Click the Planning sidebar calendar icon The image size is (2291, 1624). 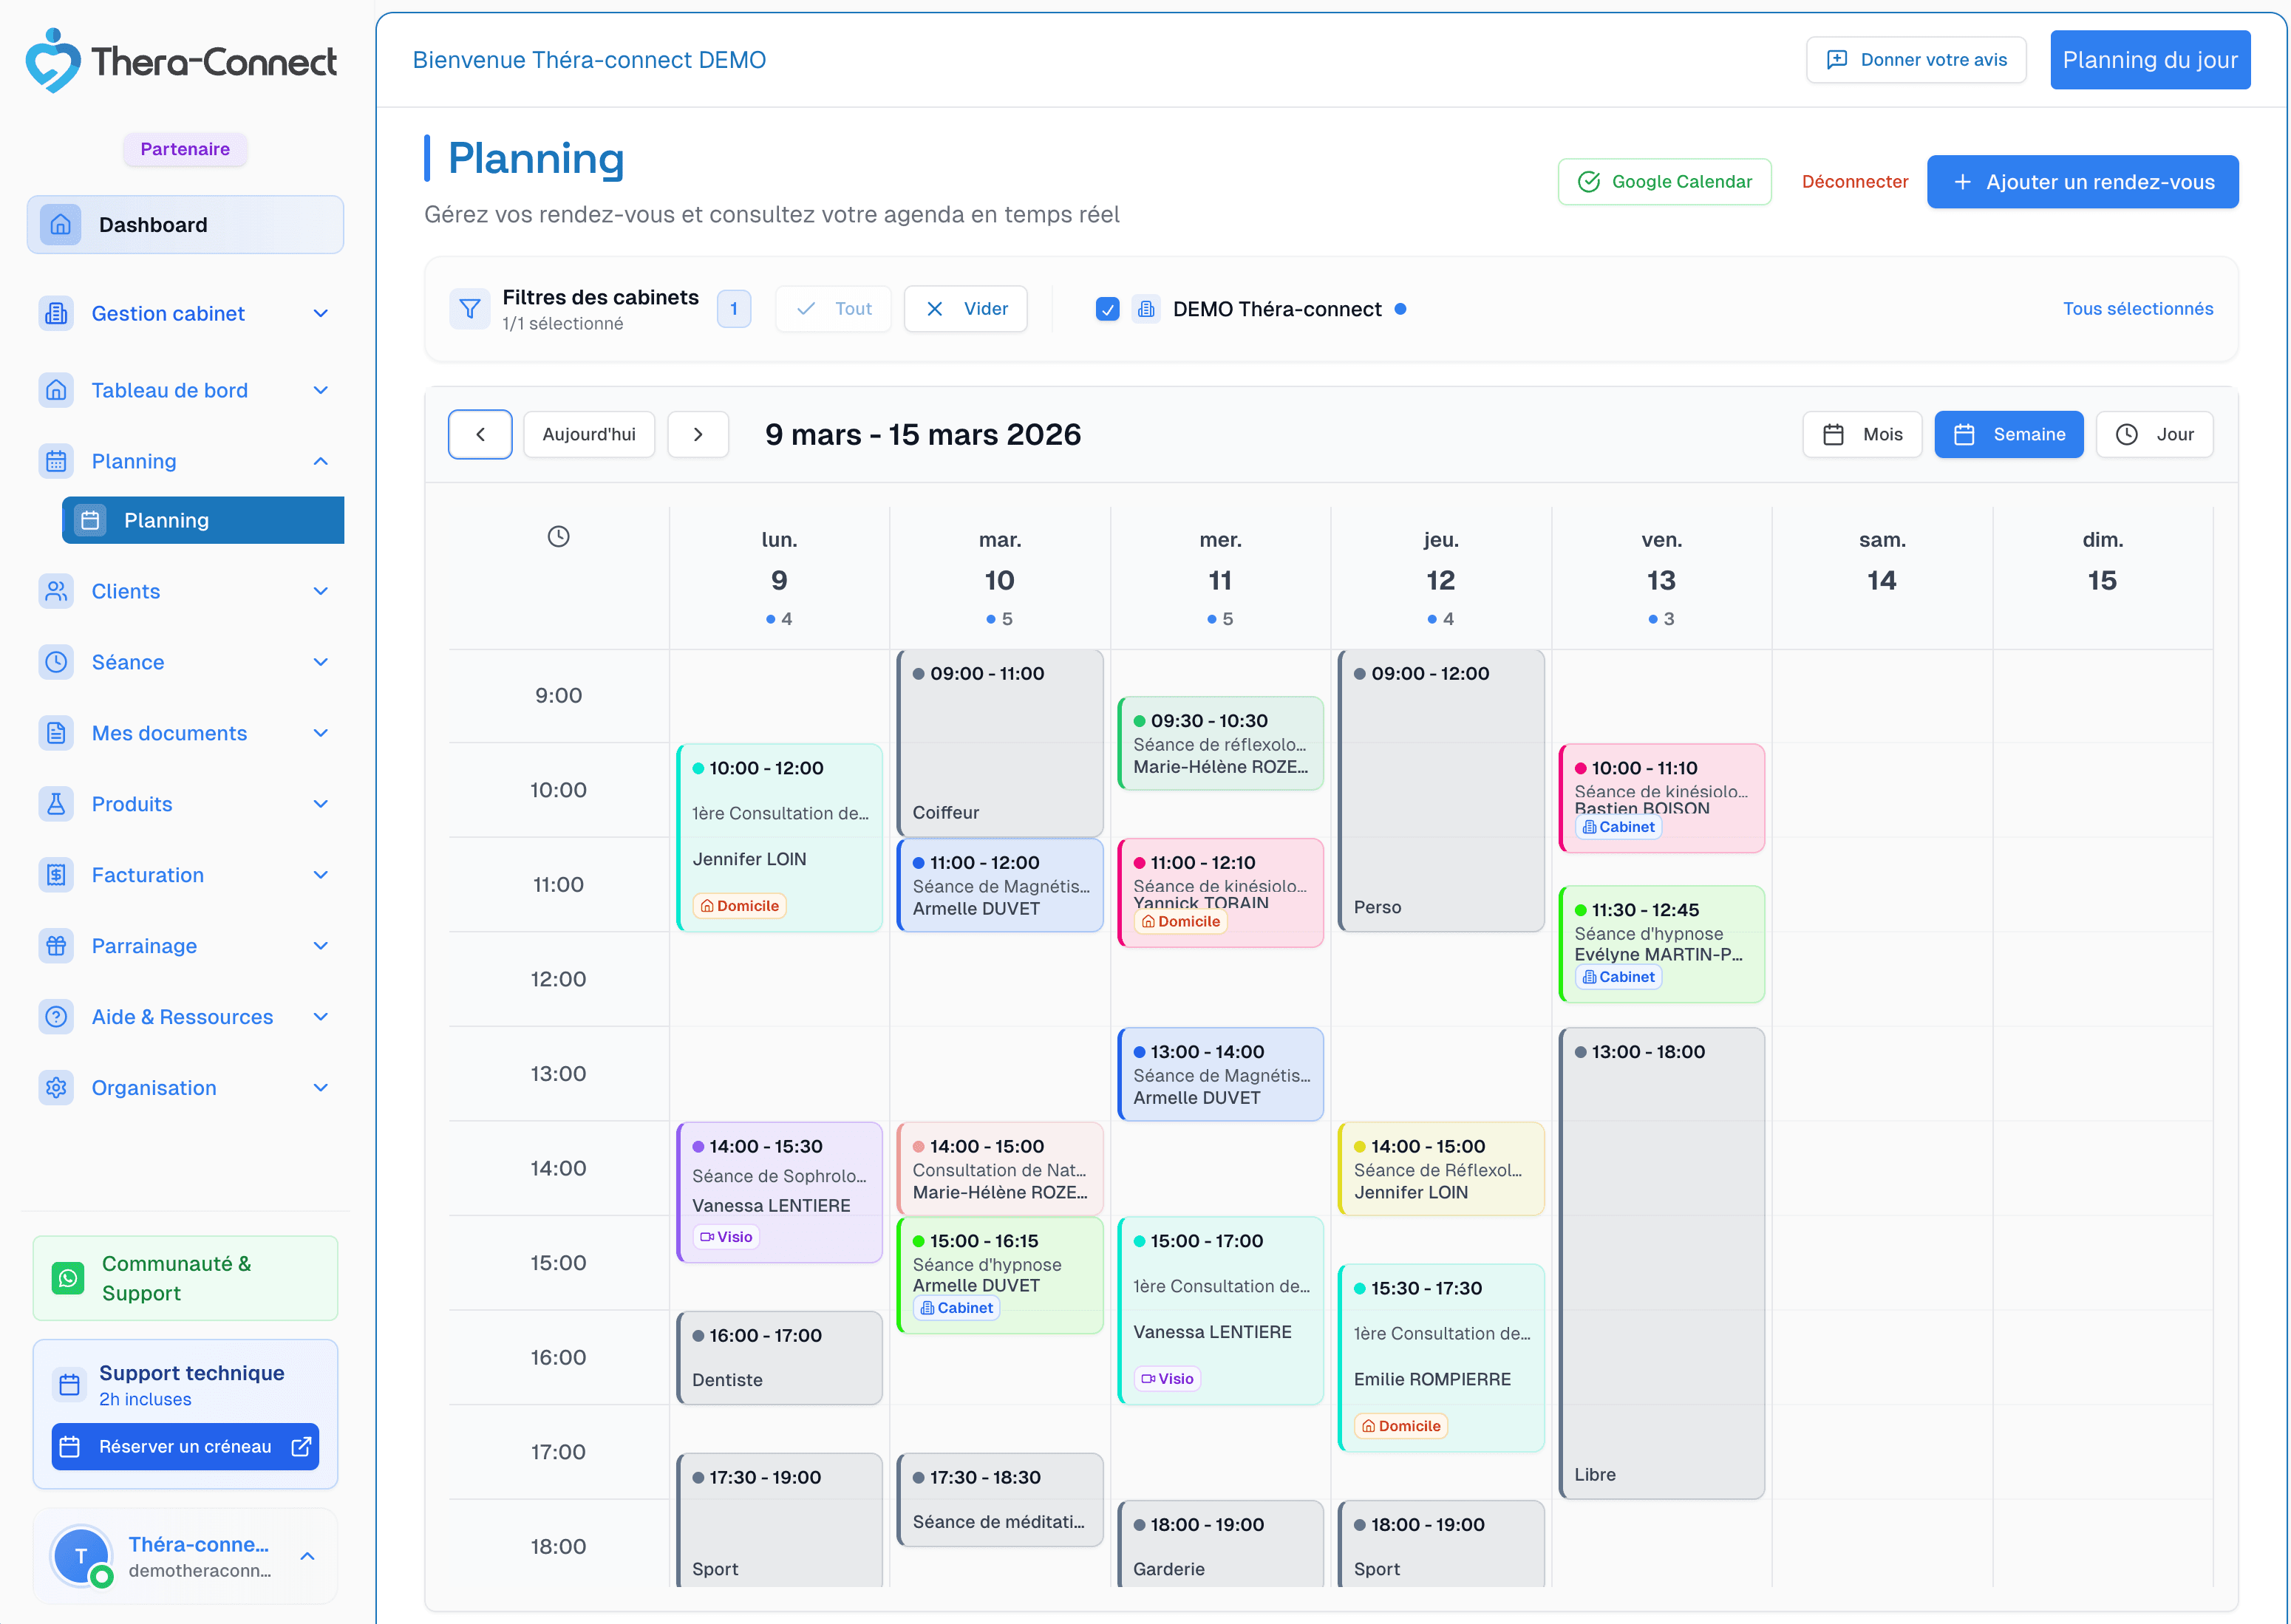point(57,461)
